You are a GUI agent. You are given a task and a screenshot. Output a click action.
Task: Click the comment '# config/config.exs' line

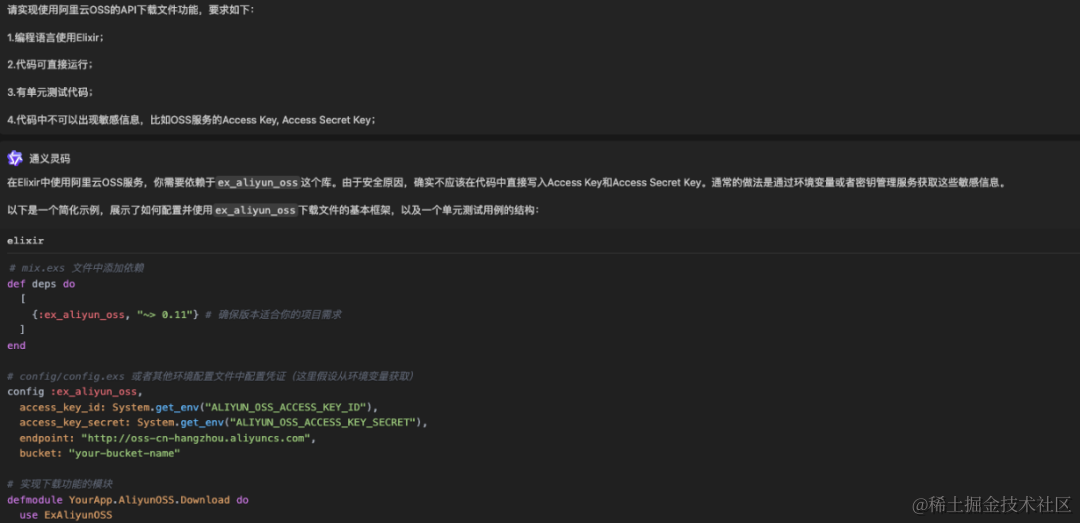click(210, 376)
